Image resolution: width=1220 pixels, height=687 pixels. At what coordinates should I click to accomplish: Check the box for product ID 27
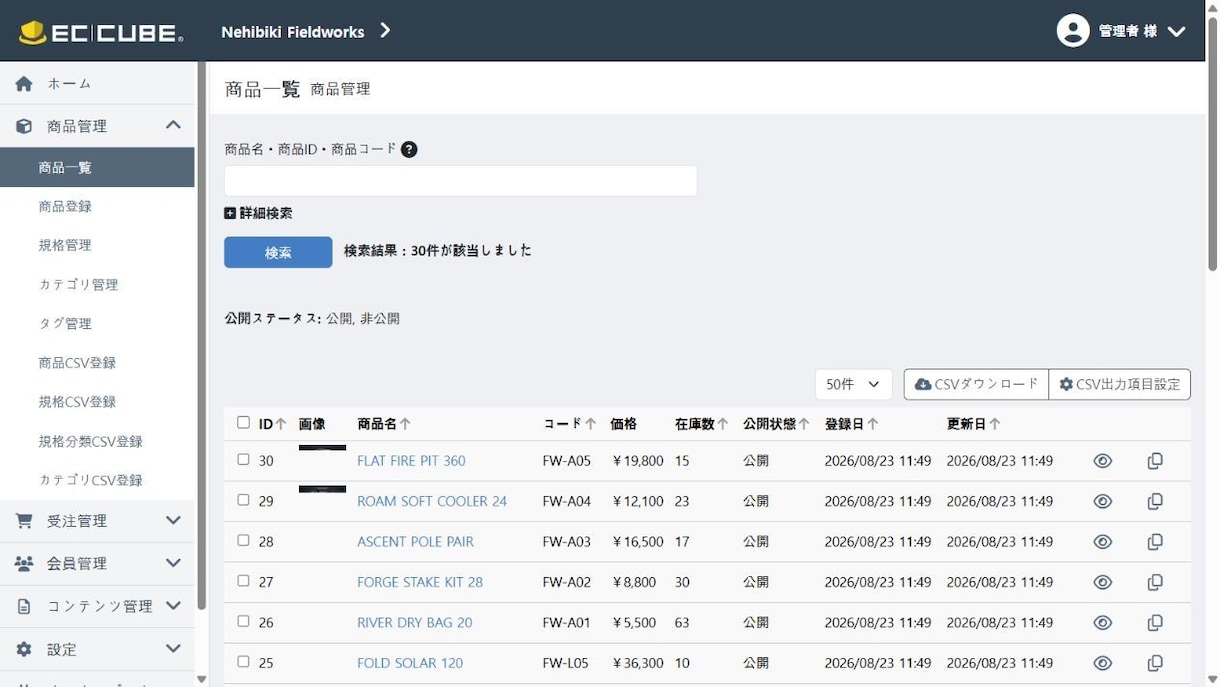[x=243, y=581]
